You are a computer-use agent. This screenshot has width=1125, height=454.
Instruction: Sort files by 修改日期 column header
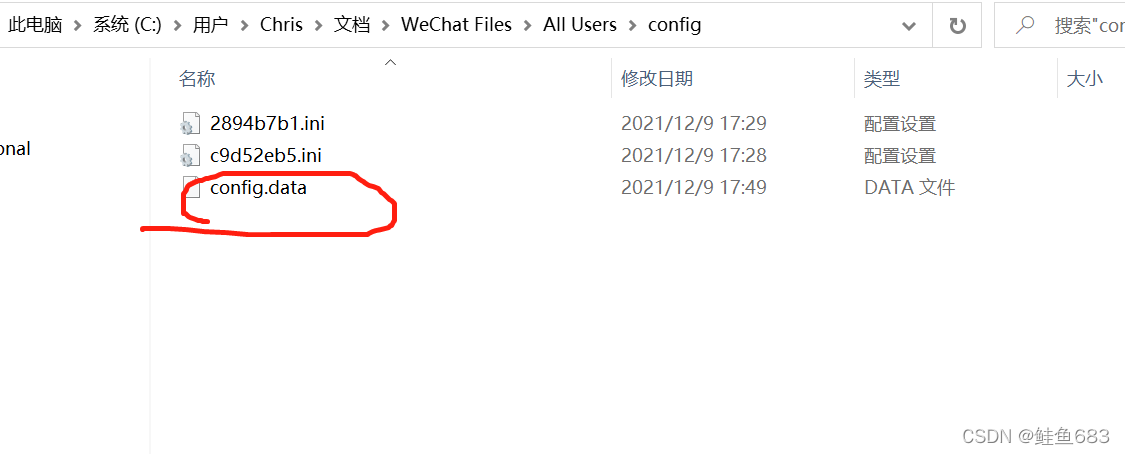656,79
